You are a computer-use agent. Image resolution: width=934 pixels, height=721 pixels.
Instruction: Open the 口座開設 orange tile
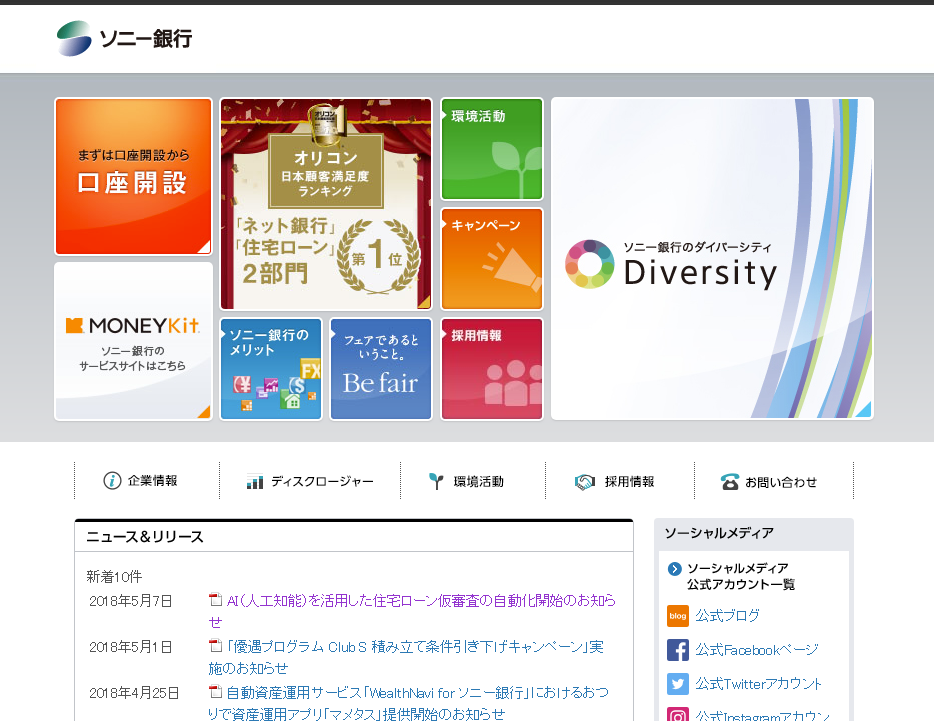133,176
